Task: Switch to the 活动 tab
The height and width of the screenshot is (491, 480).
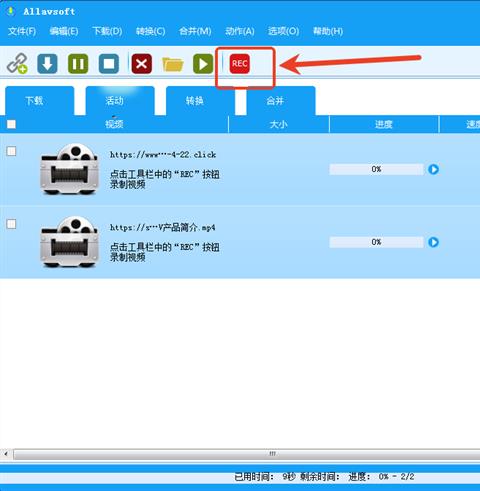Action: [x=120, y=101]
